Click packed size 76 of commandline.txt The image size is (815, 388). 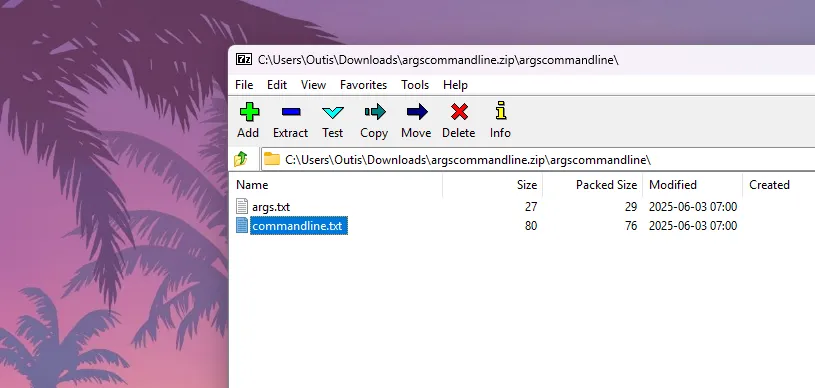pyautogui.click(x=630, y=226)
